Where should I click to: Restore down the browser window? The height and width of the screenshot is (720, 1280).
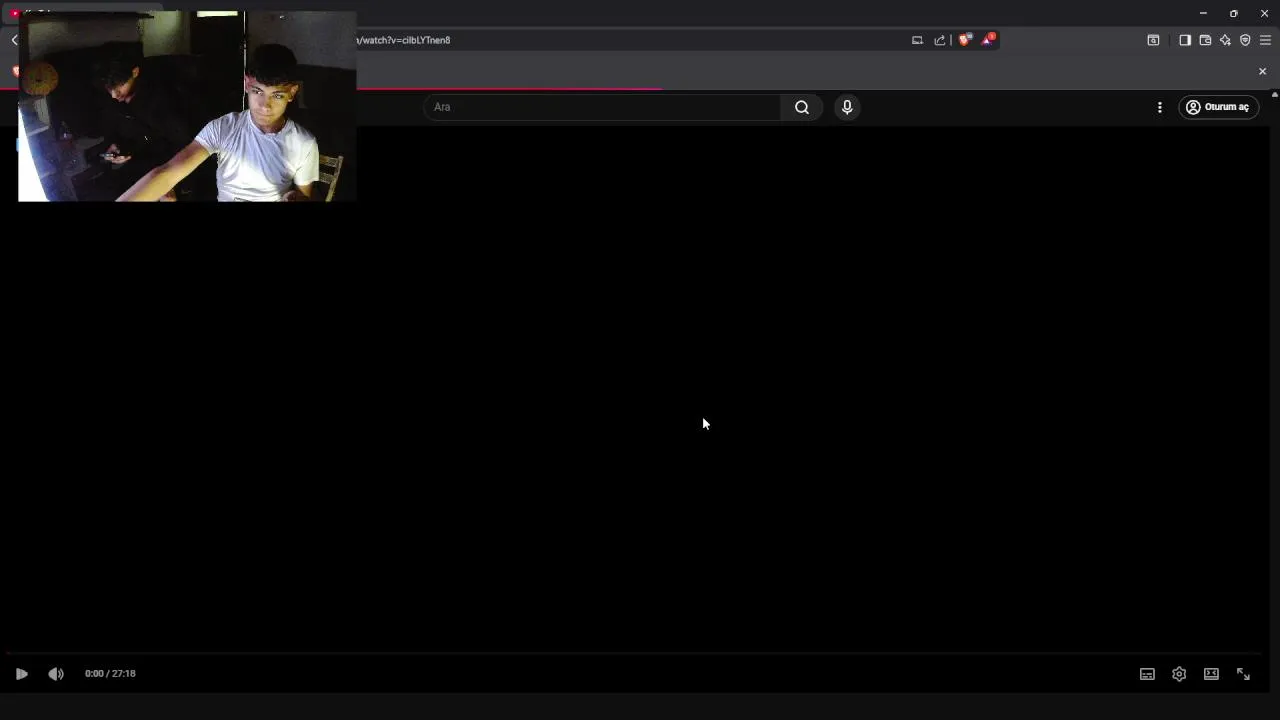coord(1233,13)
